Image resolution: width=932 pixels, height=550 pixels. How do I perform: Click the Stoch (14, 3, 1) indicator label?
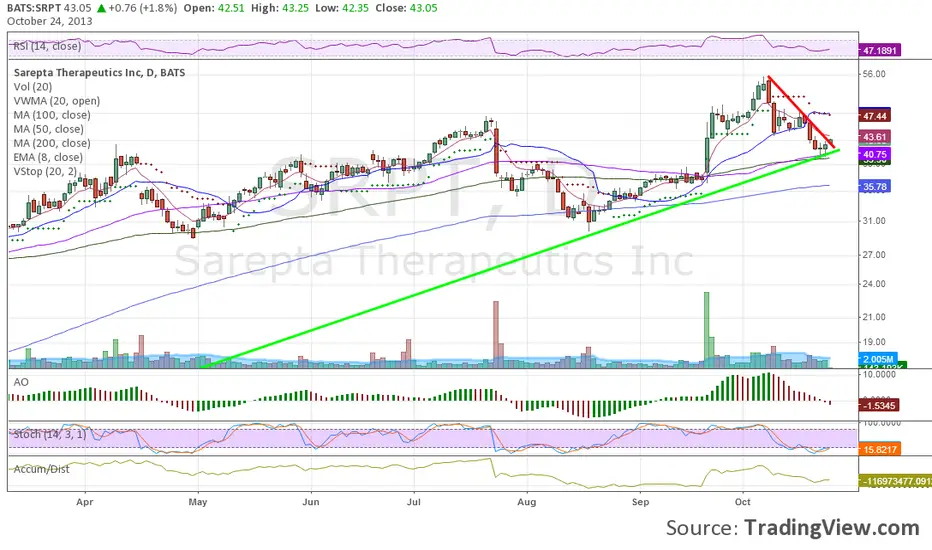49,434
